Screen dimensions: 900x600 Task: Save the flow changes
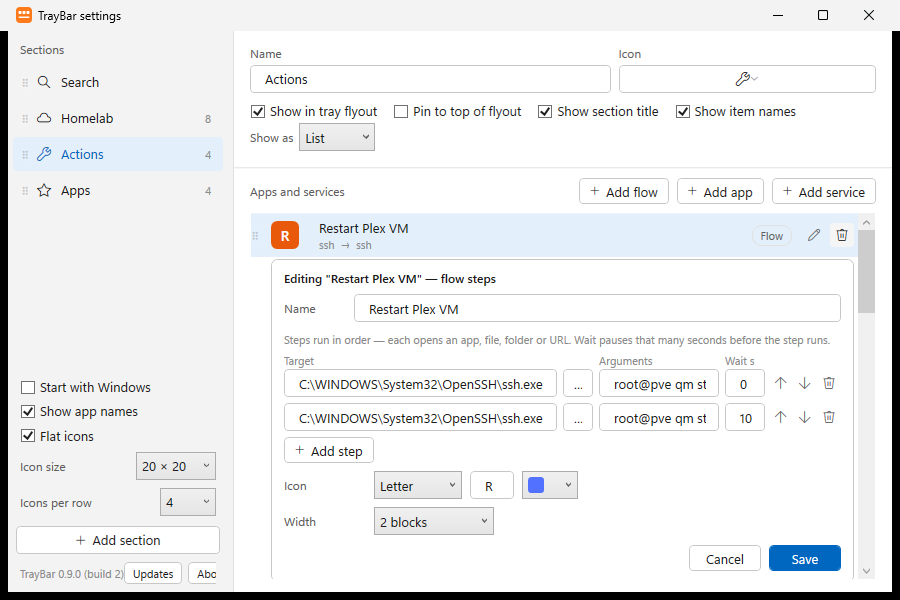coord(805,559)
